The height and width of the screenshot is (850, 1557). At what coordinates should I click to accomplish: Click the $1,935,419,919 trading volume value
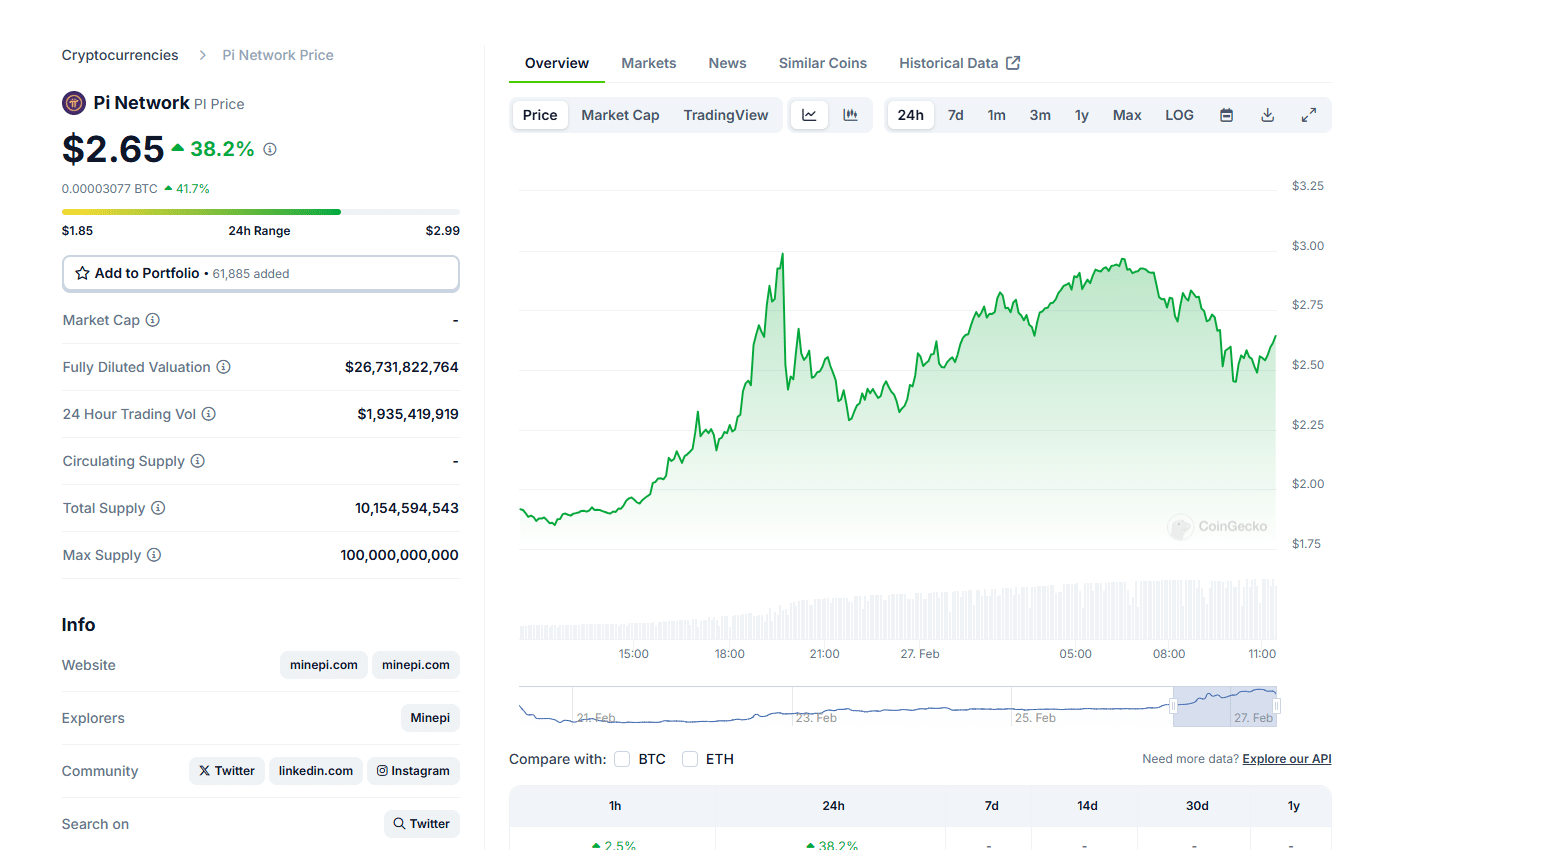[x=408, y=414]
